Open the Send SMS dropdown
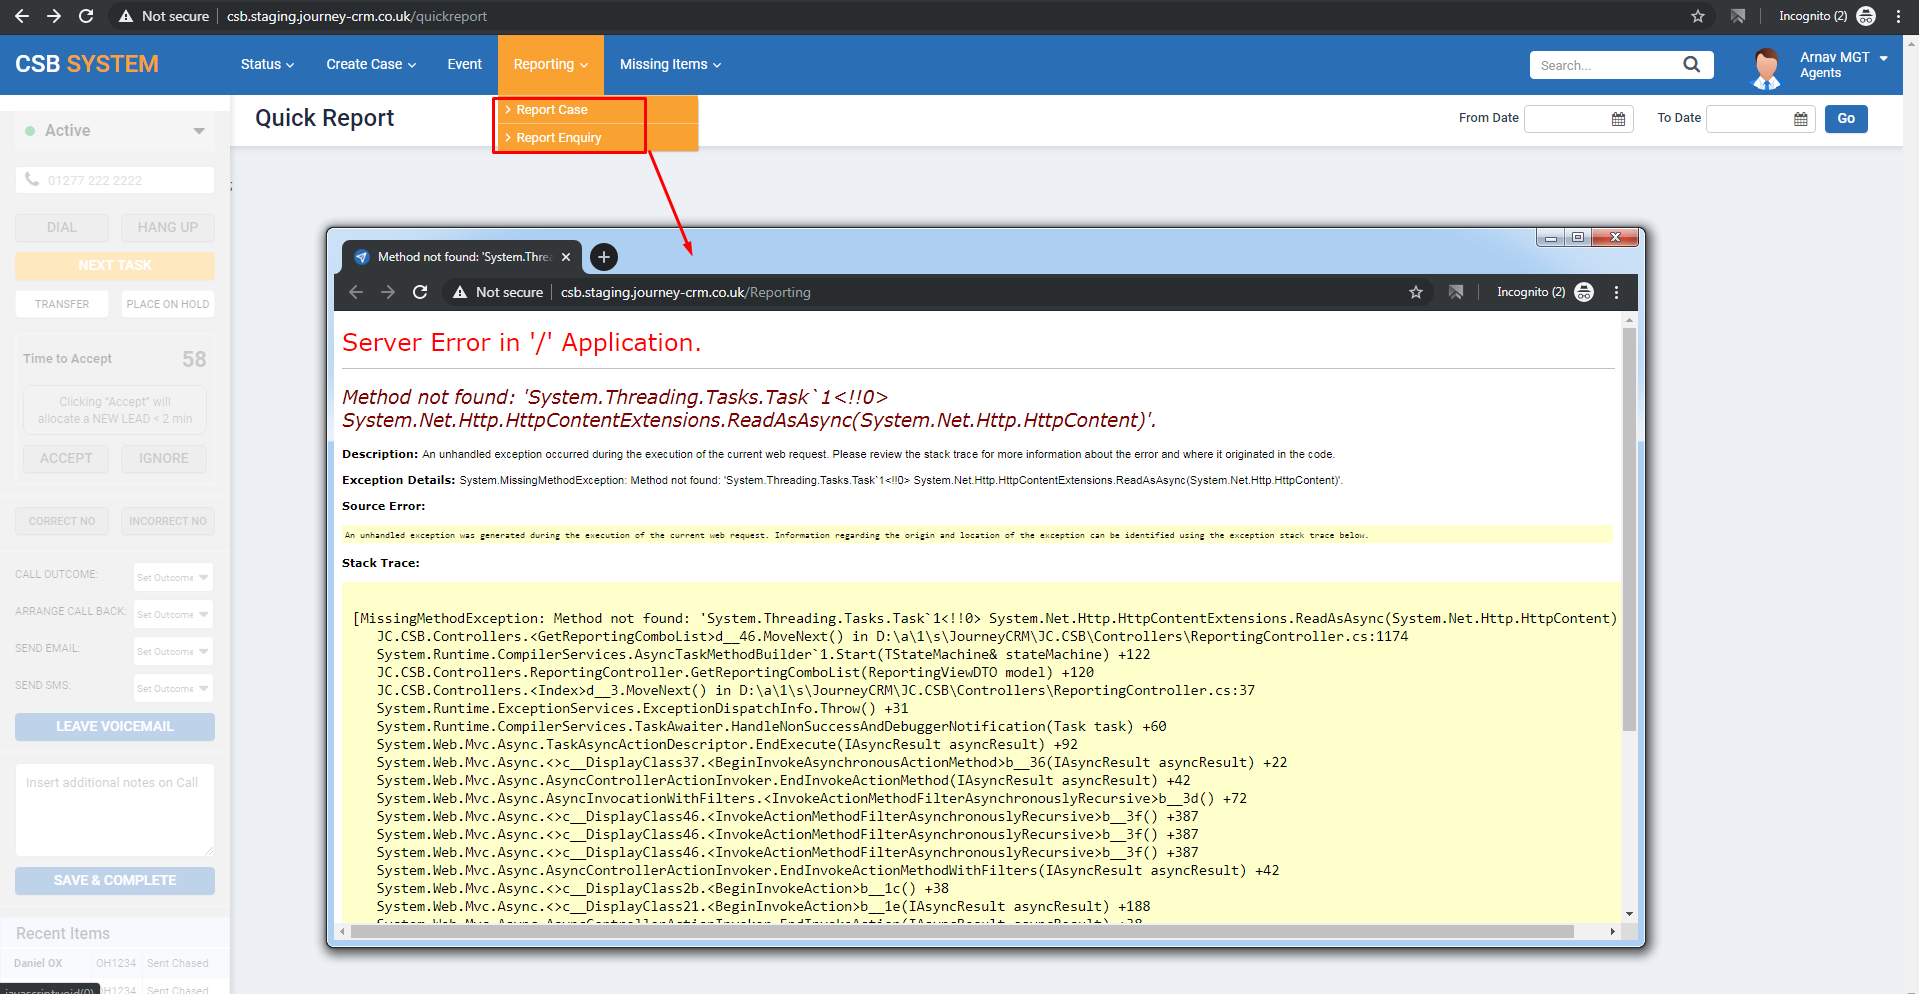The image size is (1919, 994). [173, 688]
